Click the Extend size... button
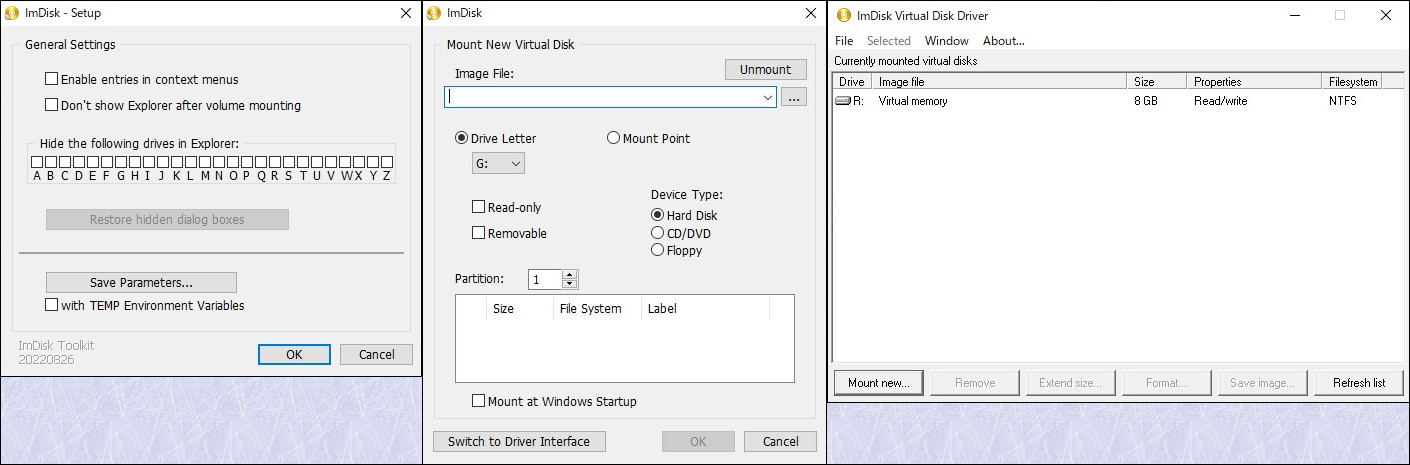Screen dimensions: 1410x465 (x=1070, y=383)
